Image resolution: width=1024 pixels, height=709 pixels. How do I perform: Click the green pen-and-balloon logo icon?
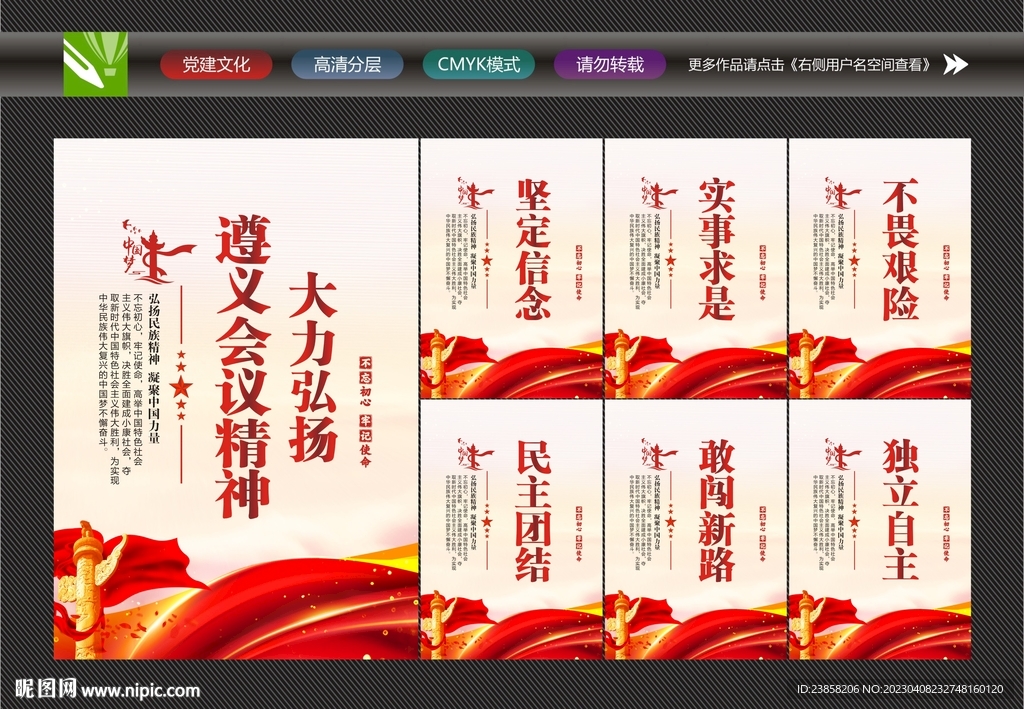95,64
